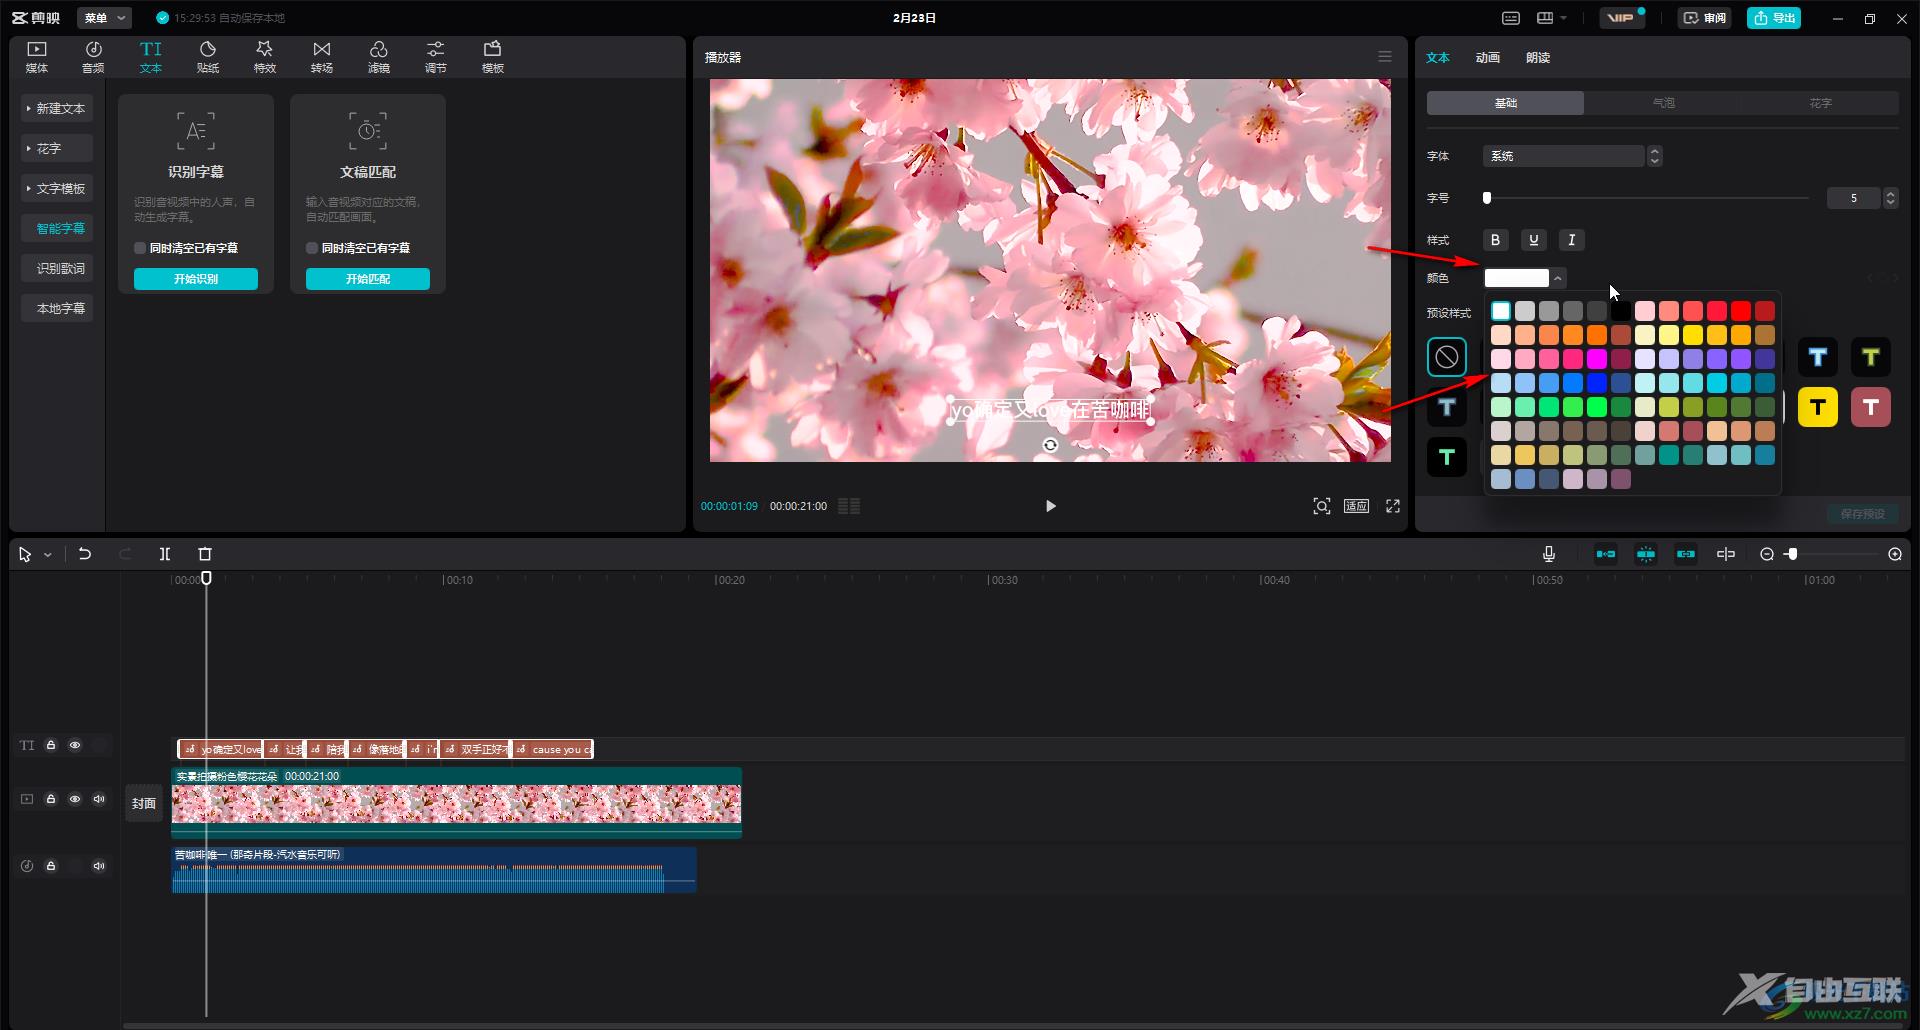Image resolution: width=1920 pixels, height=1030 pixels.
Task: Toggle italic text style
Action: pos(1571,240)
